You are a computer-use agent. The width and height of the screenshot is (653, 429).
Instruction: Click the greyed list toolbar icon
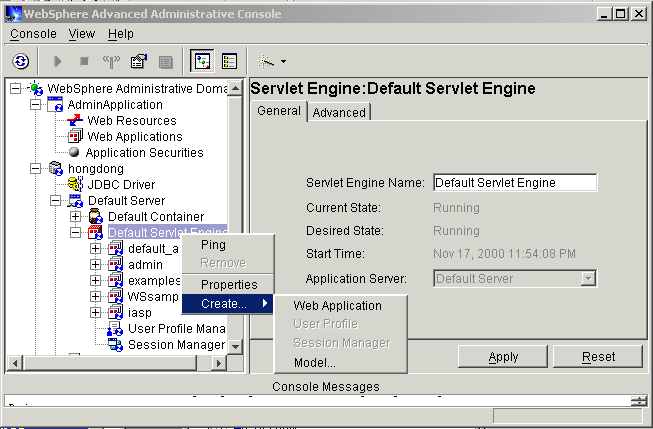pyautogui.click(x=166, y=62)
